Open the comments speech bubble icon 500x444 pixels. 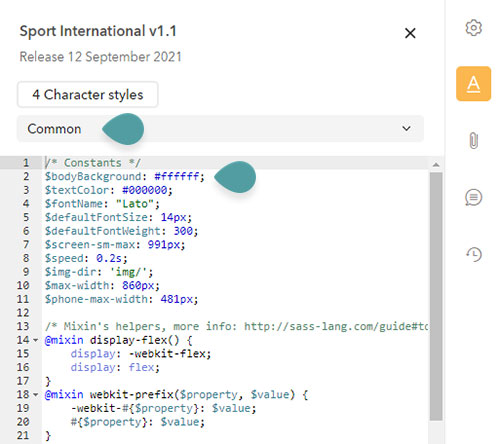click(473, 197)
